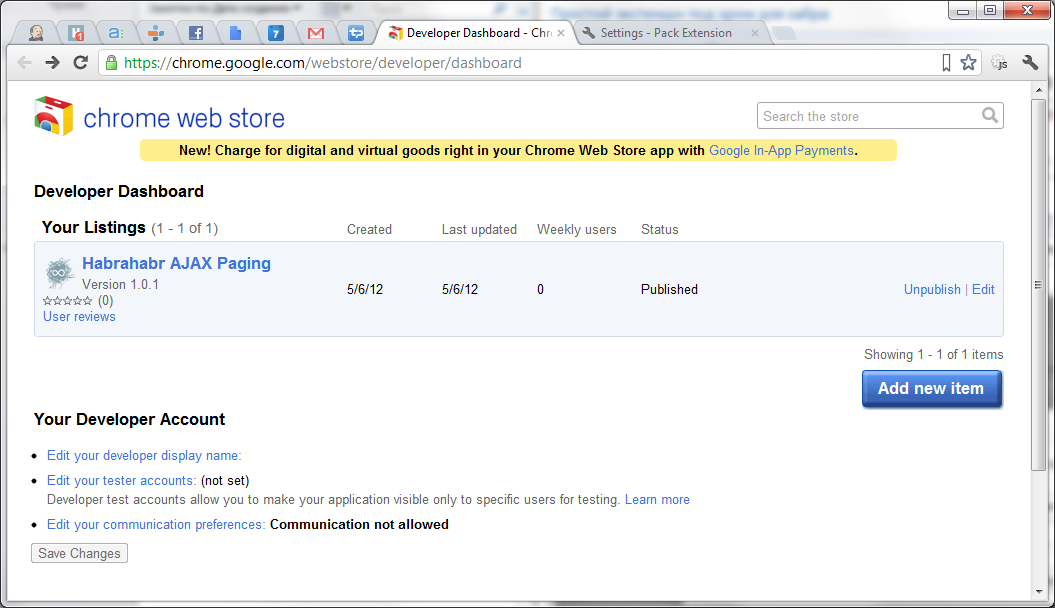The width and height of the screenshot is (1055, 608).
Task: Click the Habrahabr AJAX Paging extension icon
Action: coord(59,272)
